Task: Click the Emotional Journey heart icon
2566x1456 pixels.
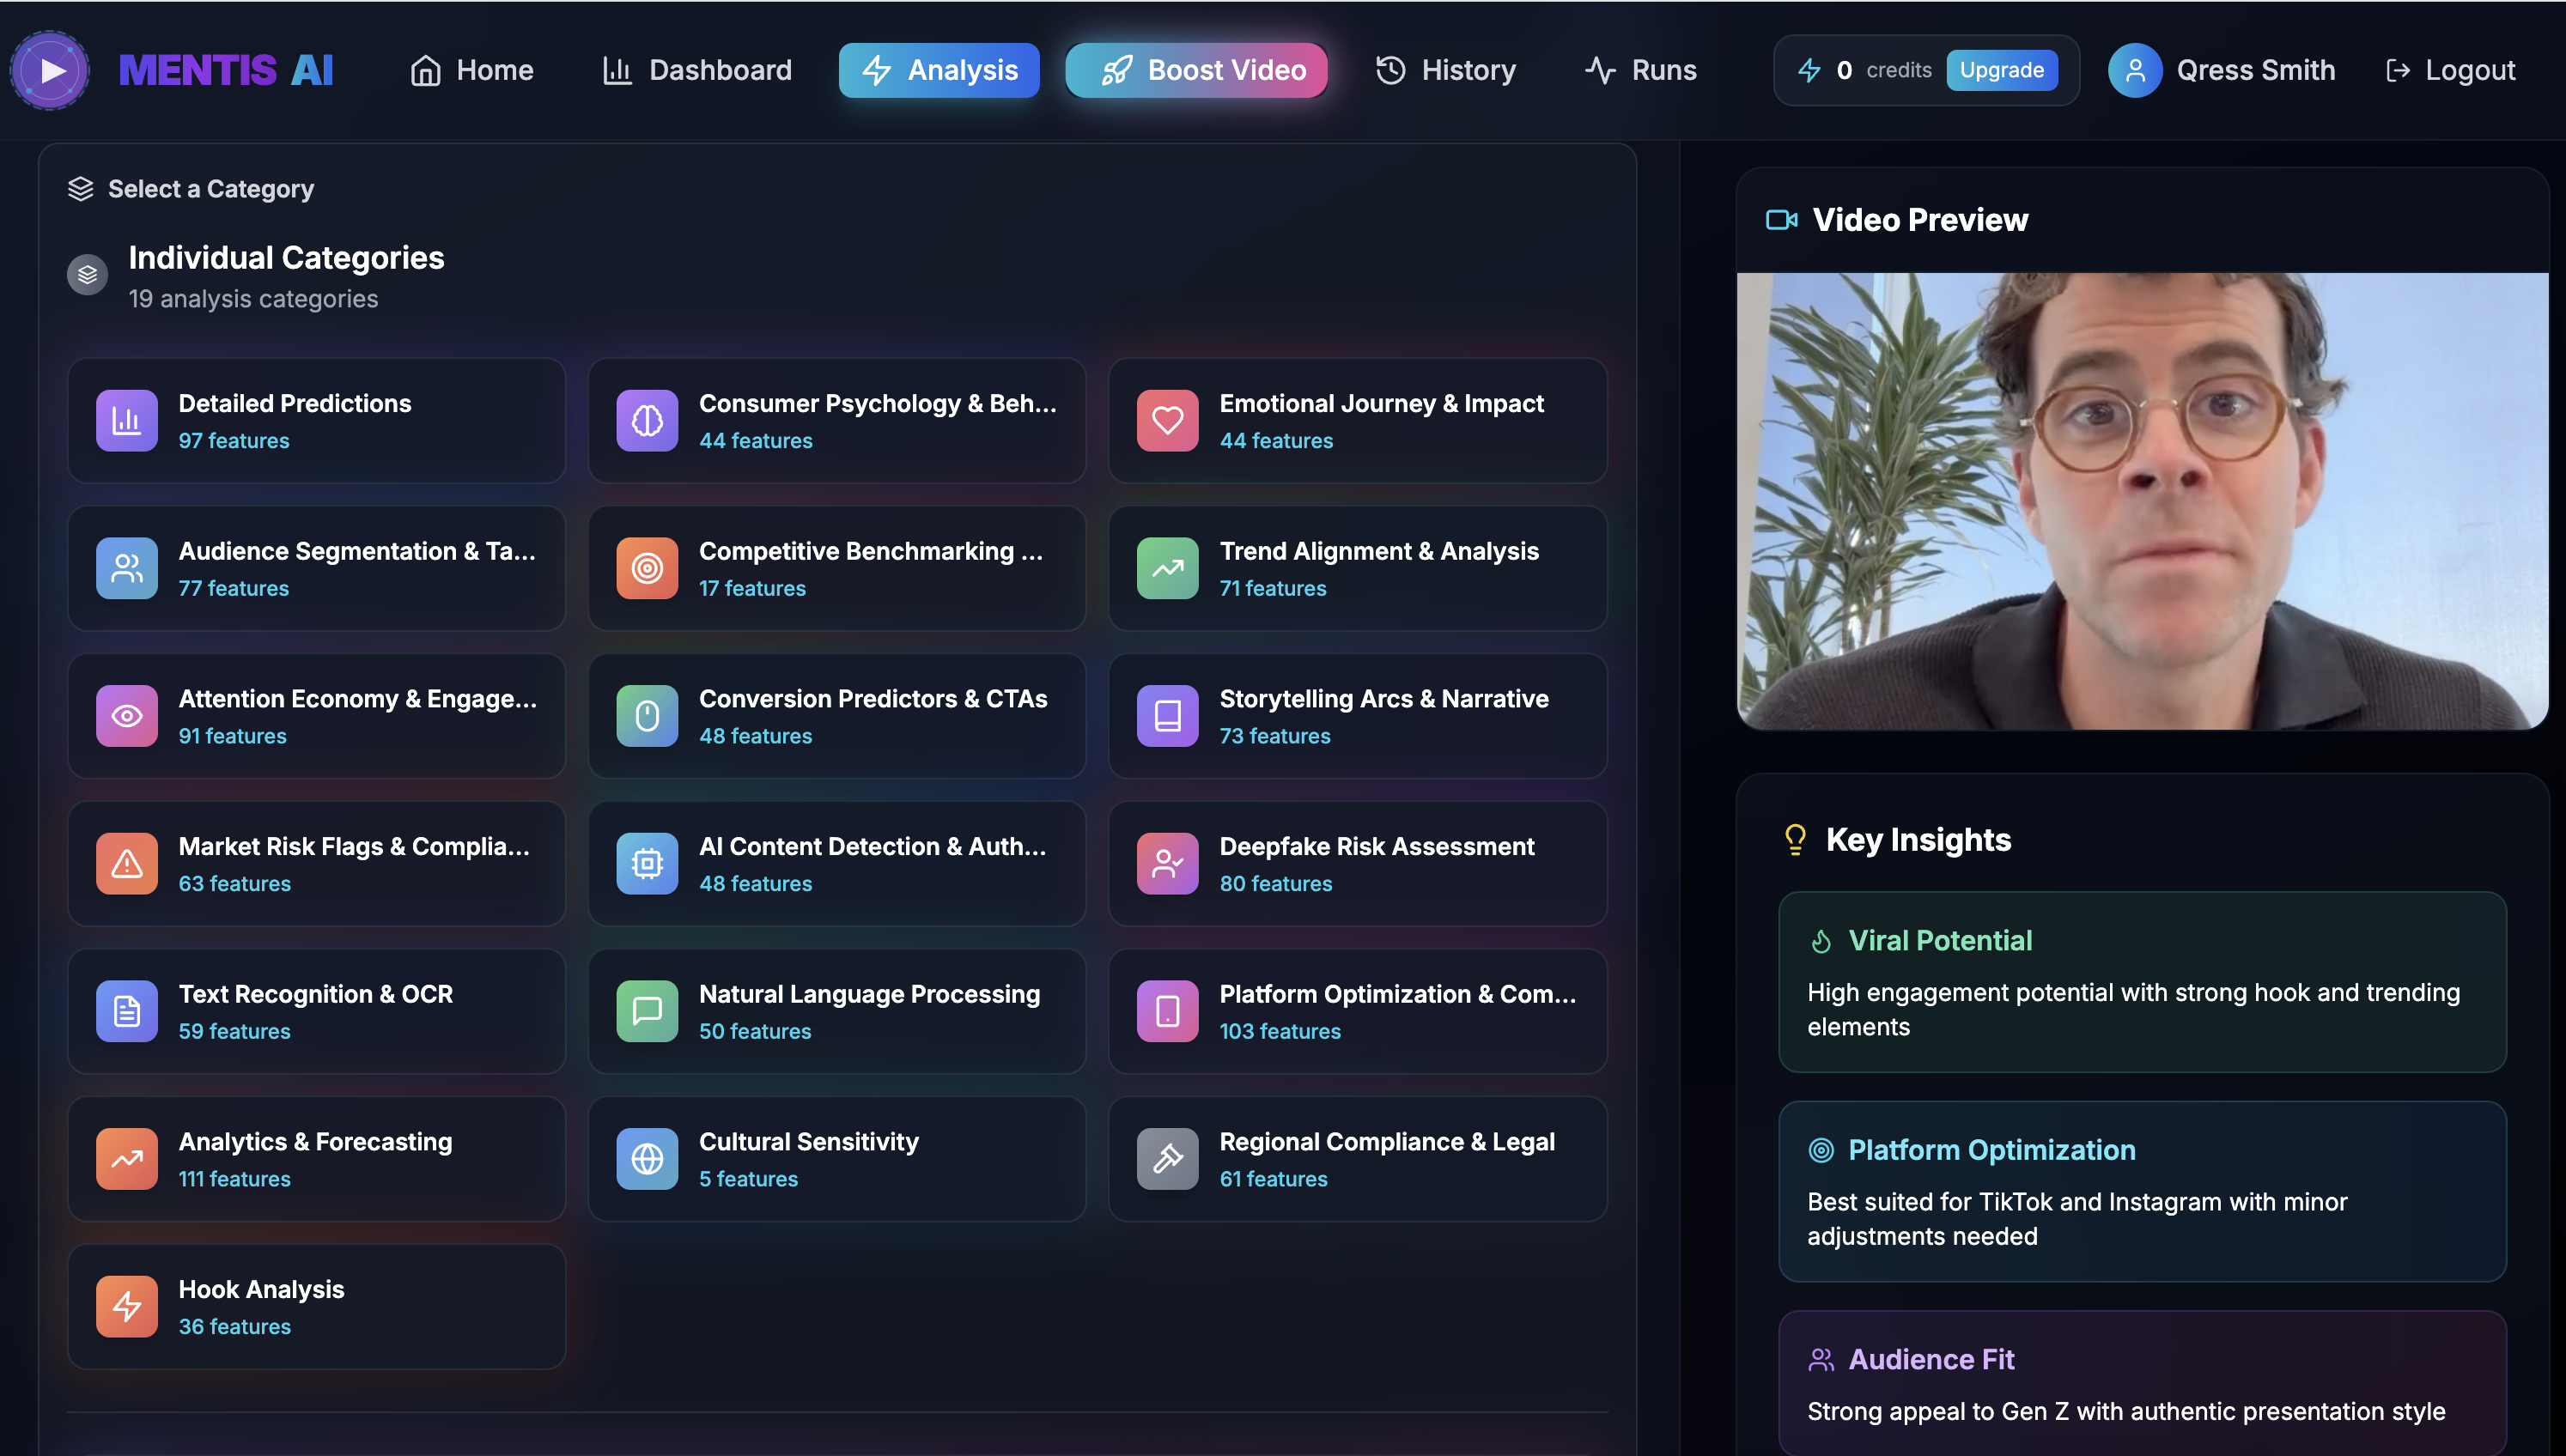Action: tap(1167, 421)
